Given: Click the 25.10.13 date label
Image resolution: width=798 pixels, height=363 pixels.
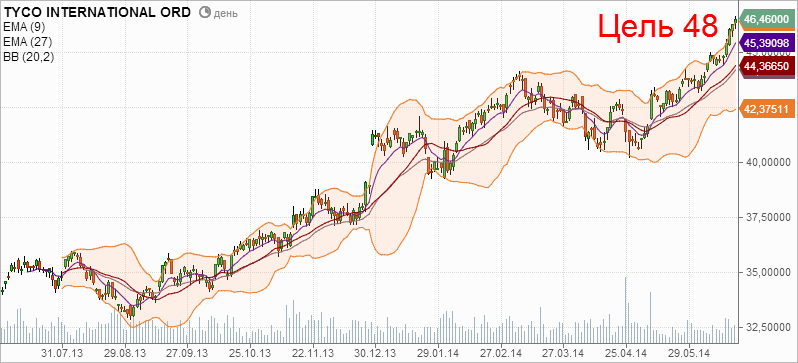Looking at the screenshot, I should (250, 352).
